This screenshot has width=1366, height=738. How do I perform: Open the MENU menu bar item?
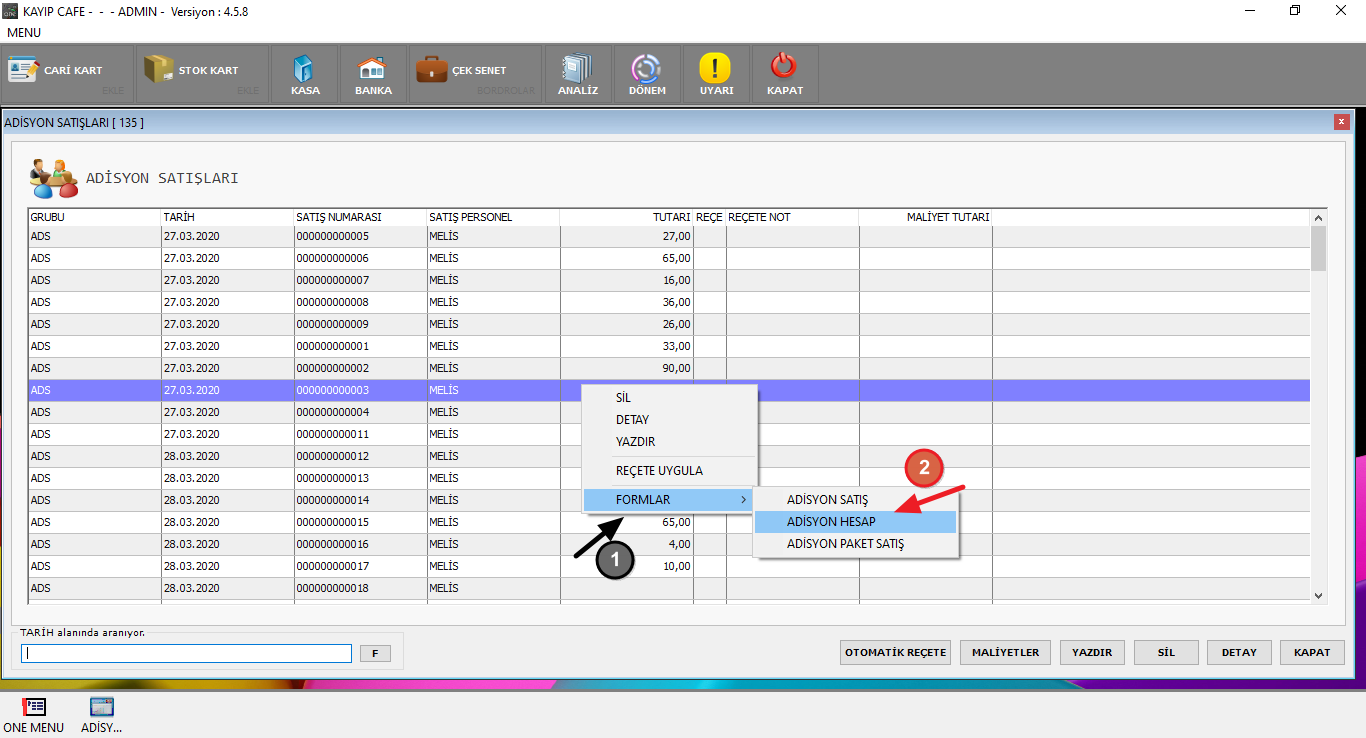24,32
